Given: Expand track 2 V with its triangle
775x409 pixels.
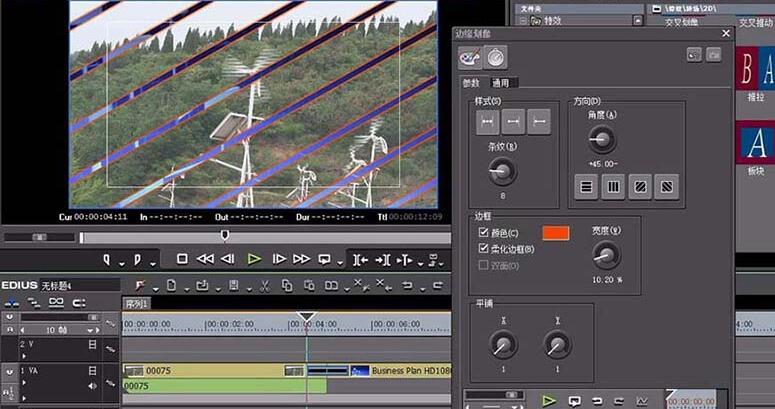Looking at the screenshot, I should point(24,356).
